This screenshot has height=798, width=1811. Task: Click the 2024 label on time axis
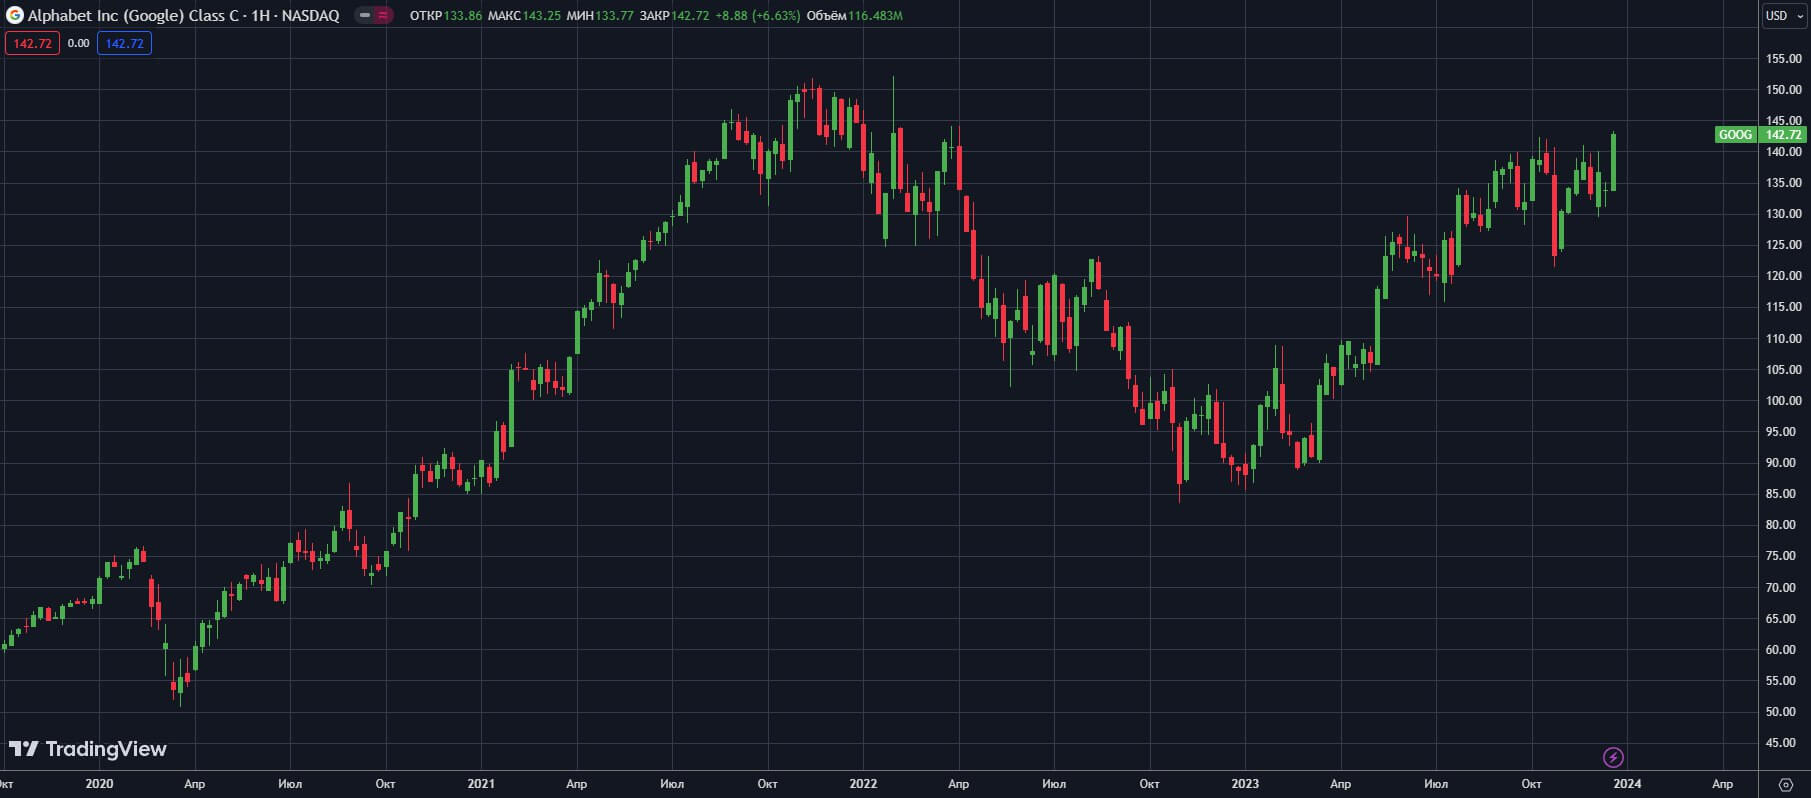(1627, 784)
